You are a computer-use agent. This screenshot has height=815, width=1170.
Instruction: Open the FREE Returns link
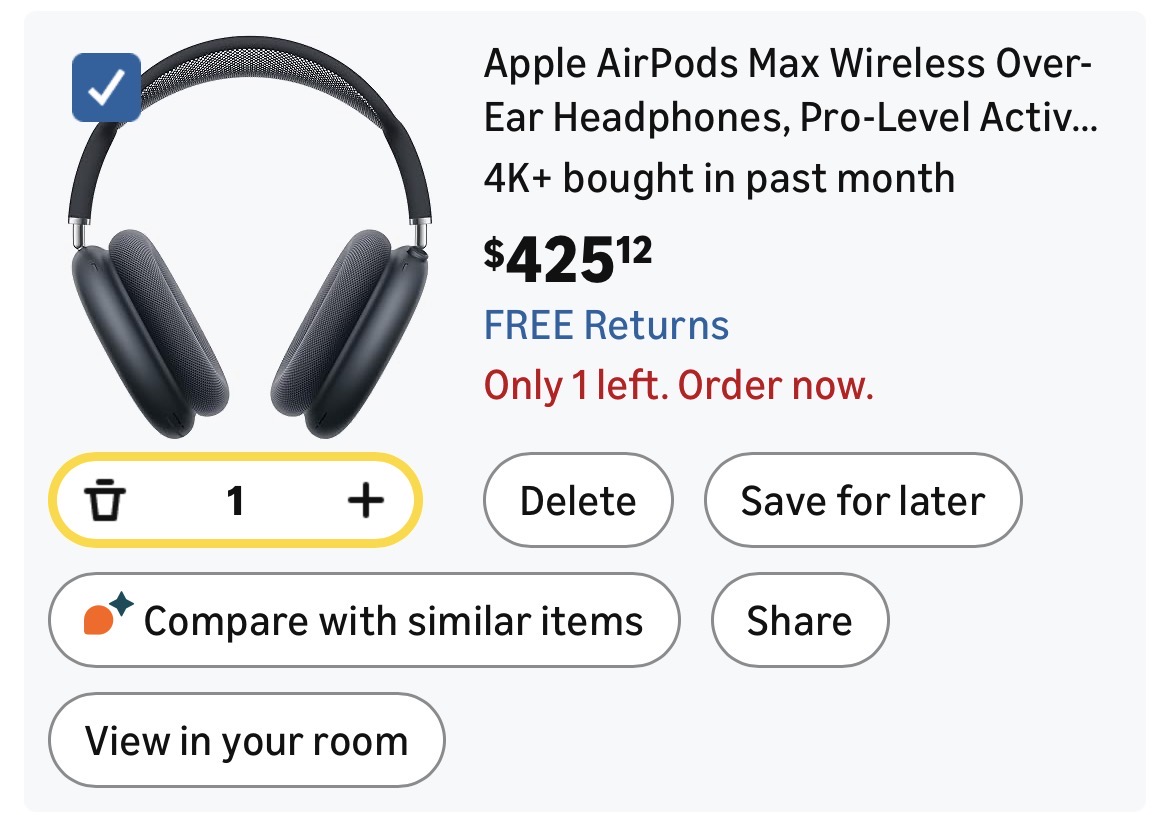point(606,326)
